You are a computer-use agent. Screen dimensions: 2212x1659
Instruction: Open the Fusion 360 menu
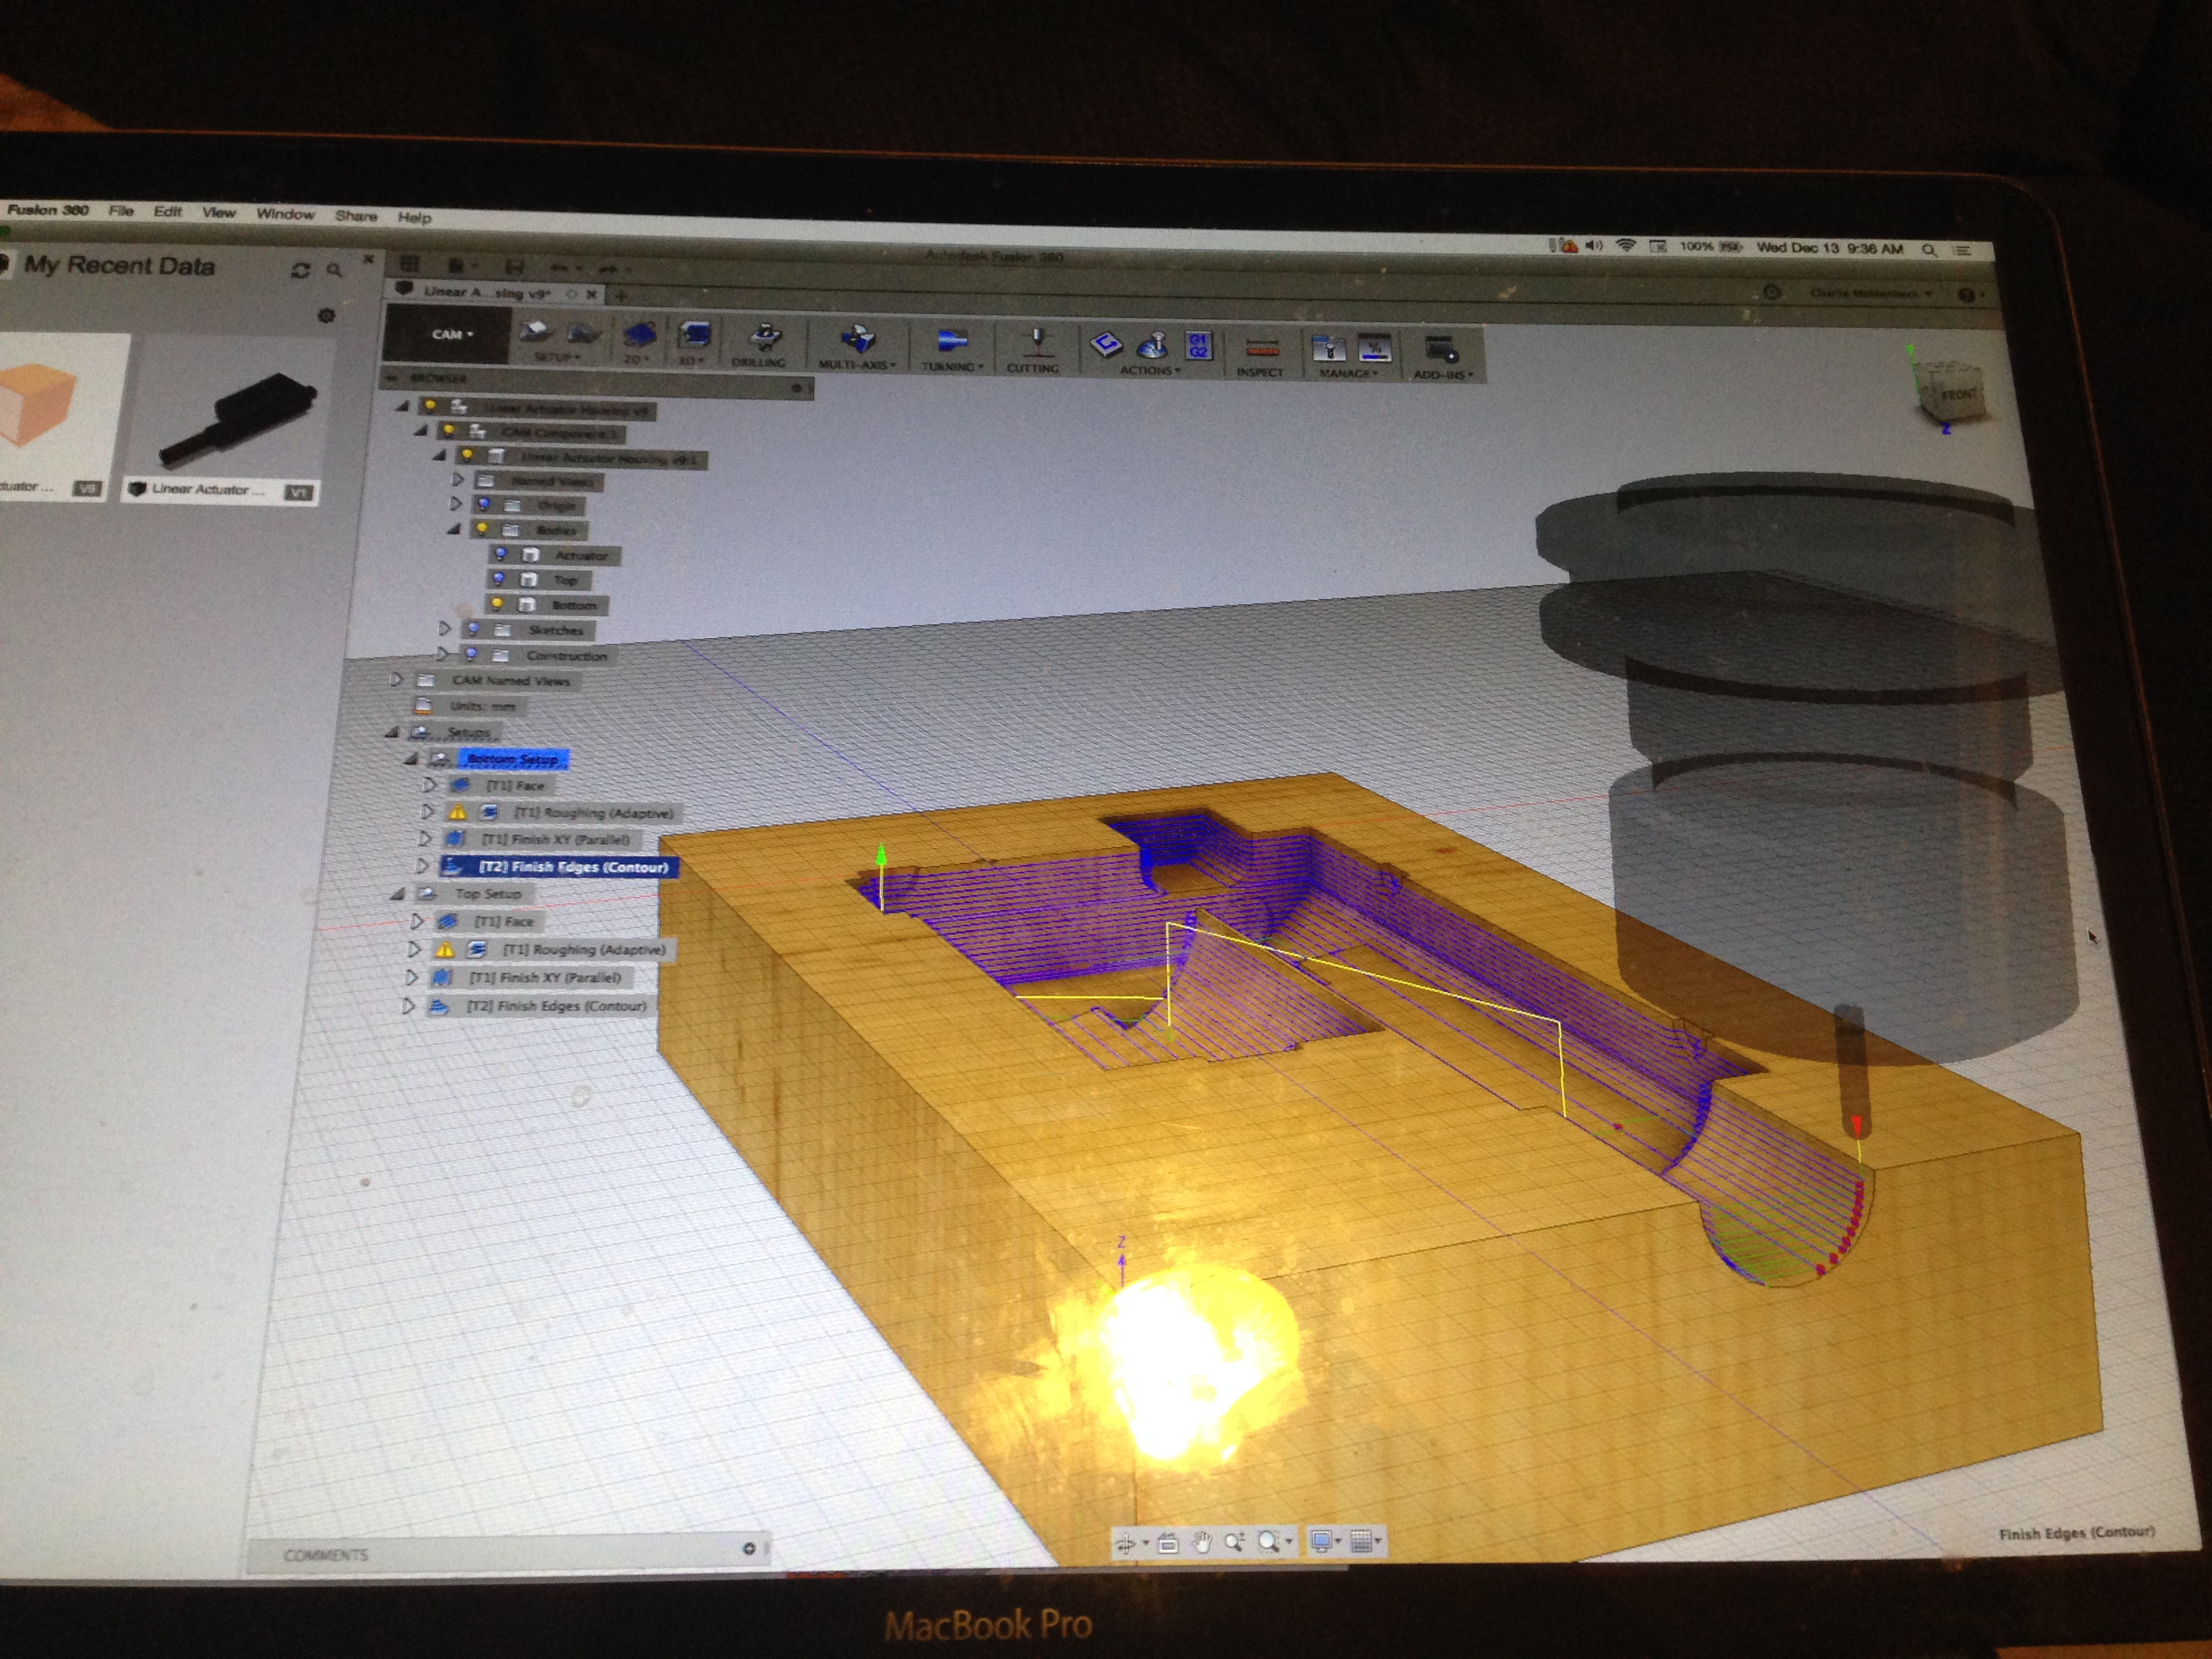(x=48, y=210)
